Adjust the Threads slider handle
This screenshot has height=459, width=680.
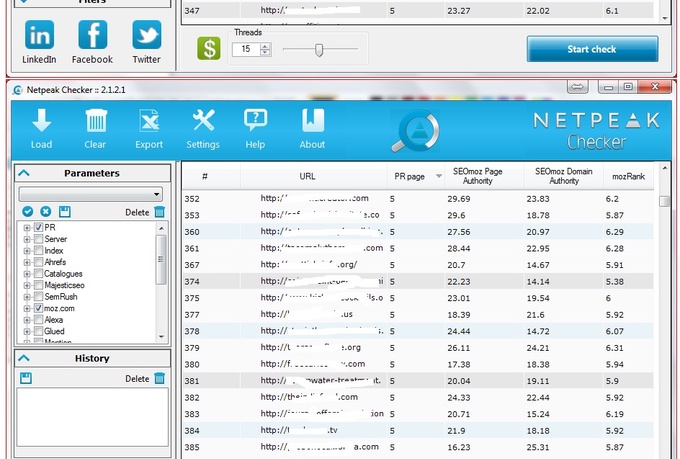[319, 50]
